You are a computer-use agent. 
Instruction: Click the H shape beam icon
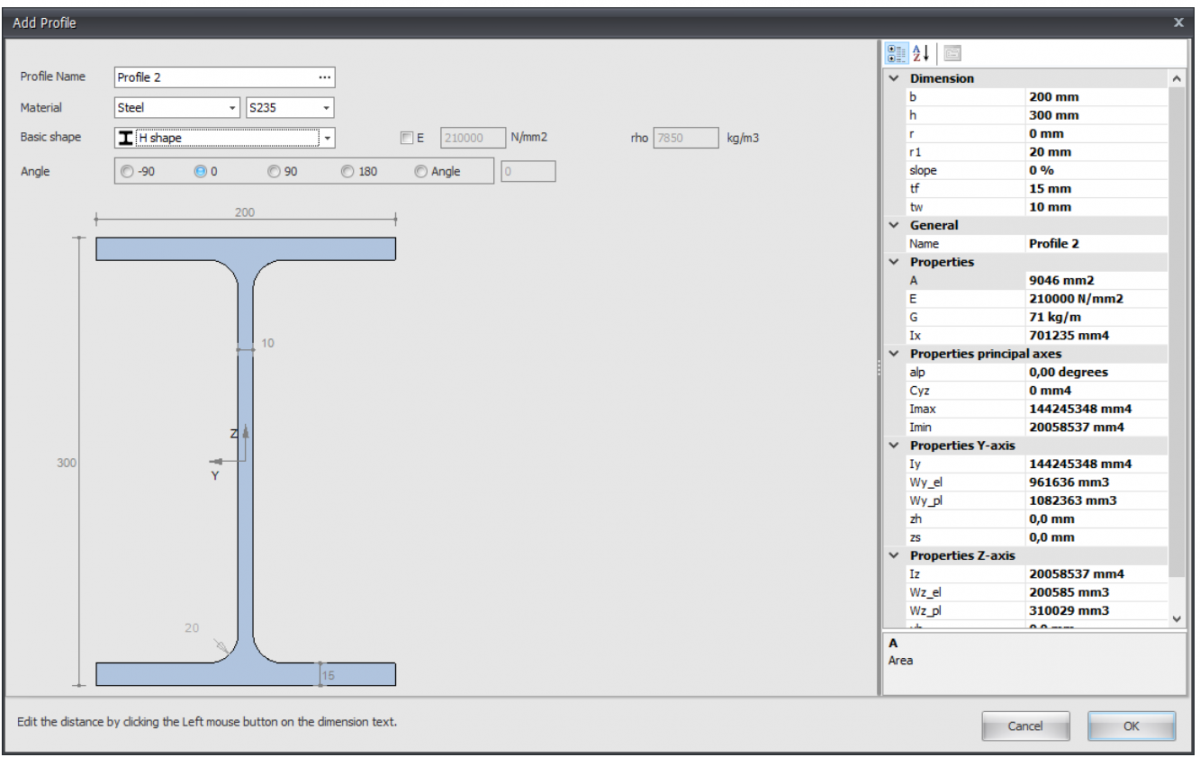click(126, 138)
